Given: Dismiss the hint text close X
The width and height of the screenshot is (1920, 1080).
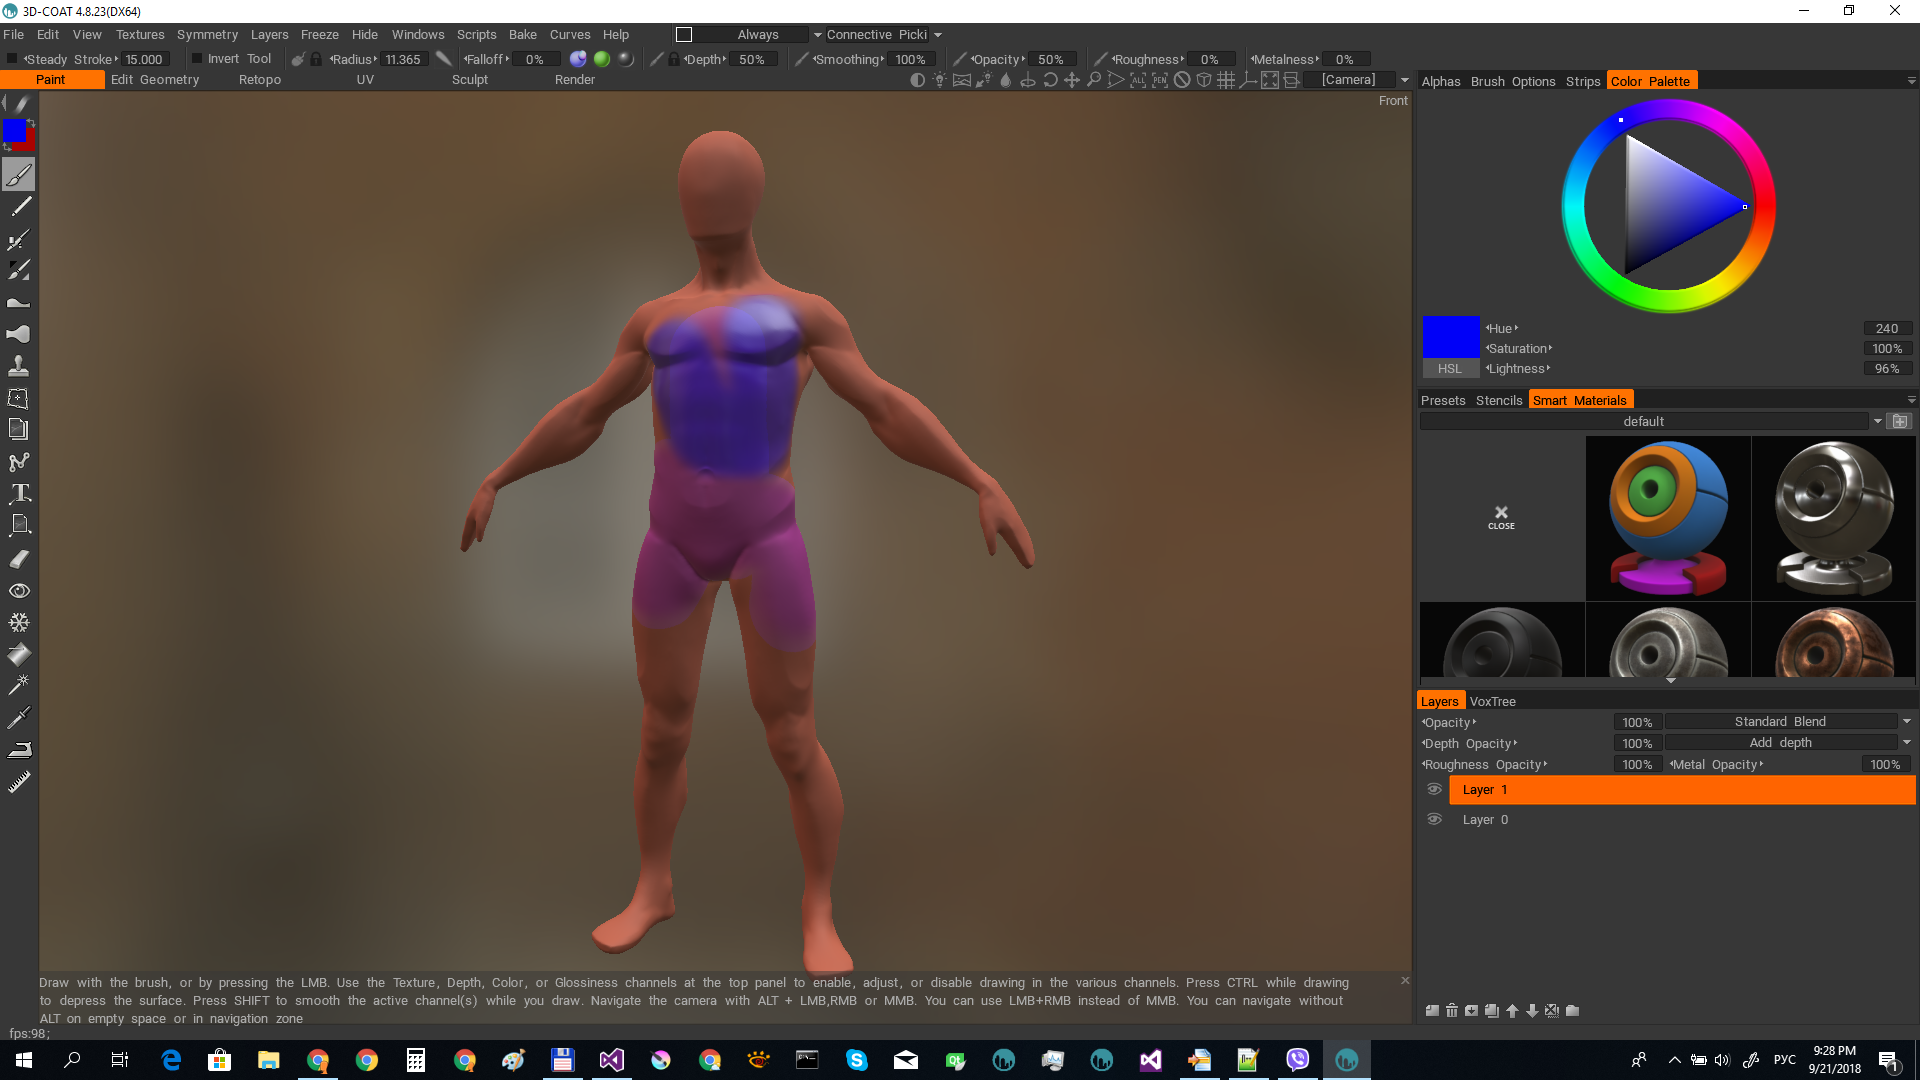Looking at the screenshot, I should [x=1405, y=980].
